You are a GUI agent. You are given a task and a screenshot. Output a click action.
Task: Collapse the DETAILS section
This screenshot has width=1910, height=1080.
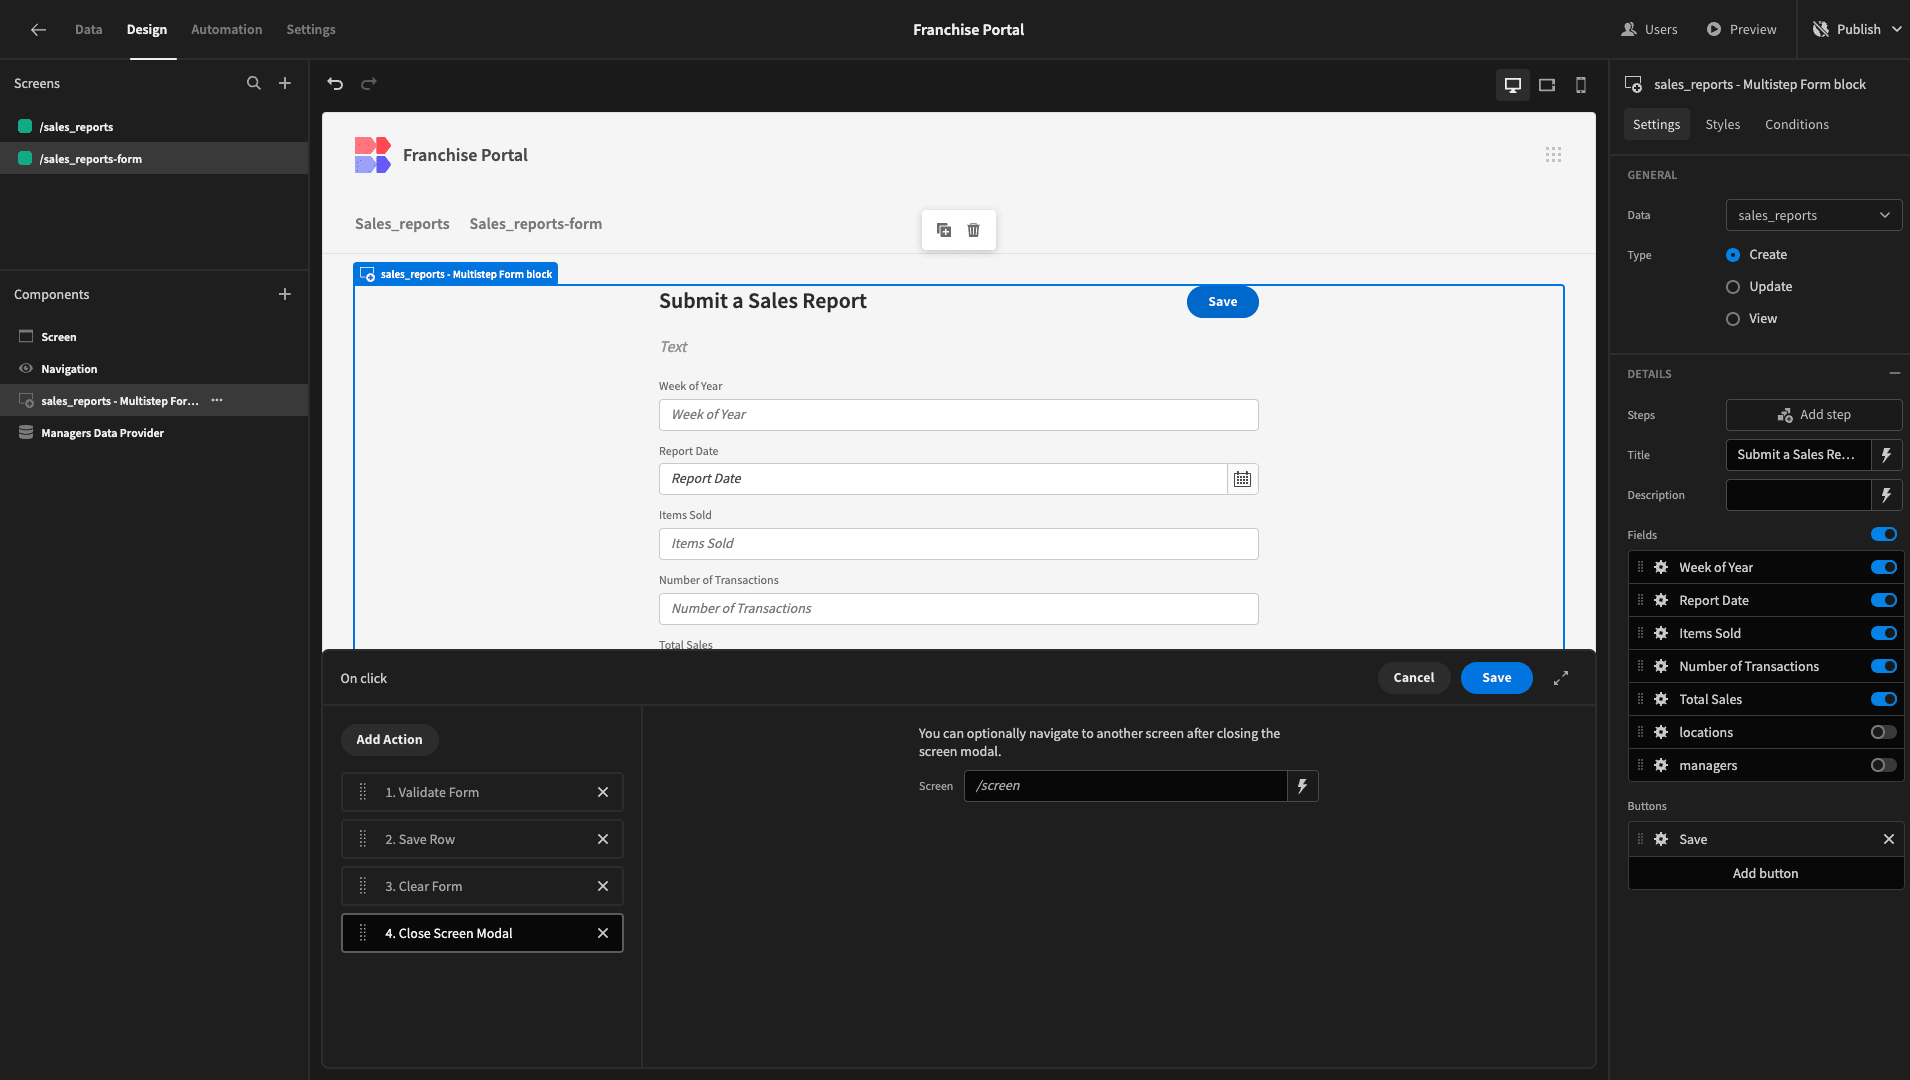[1895, 374]
